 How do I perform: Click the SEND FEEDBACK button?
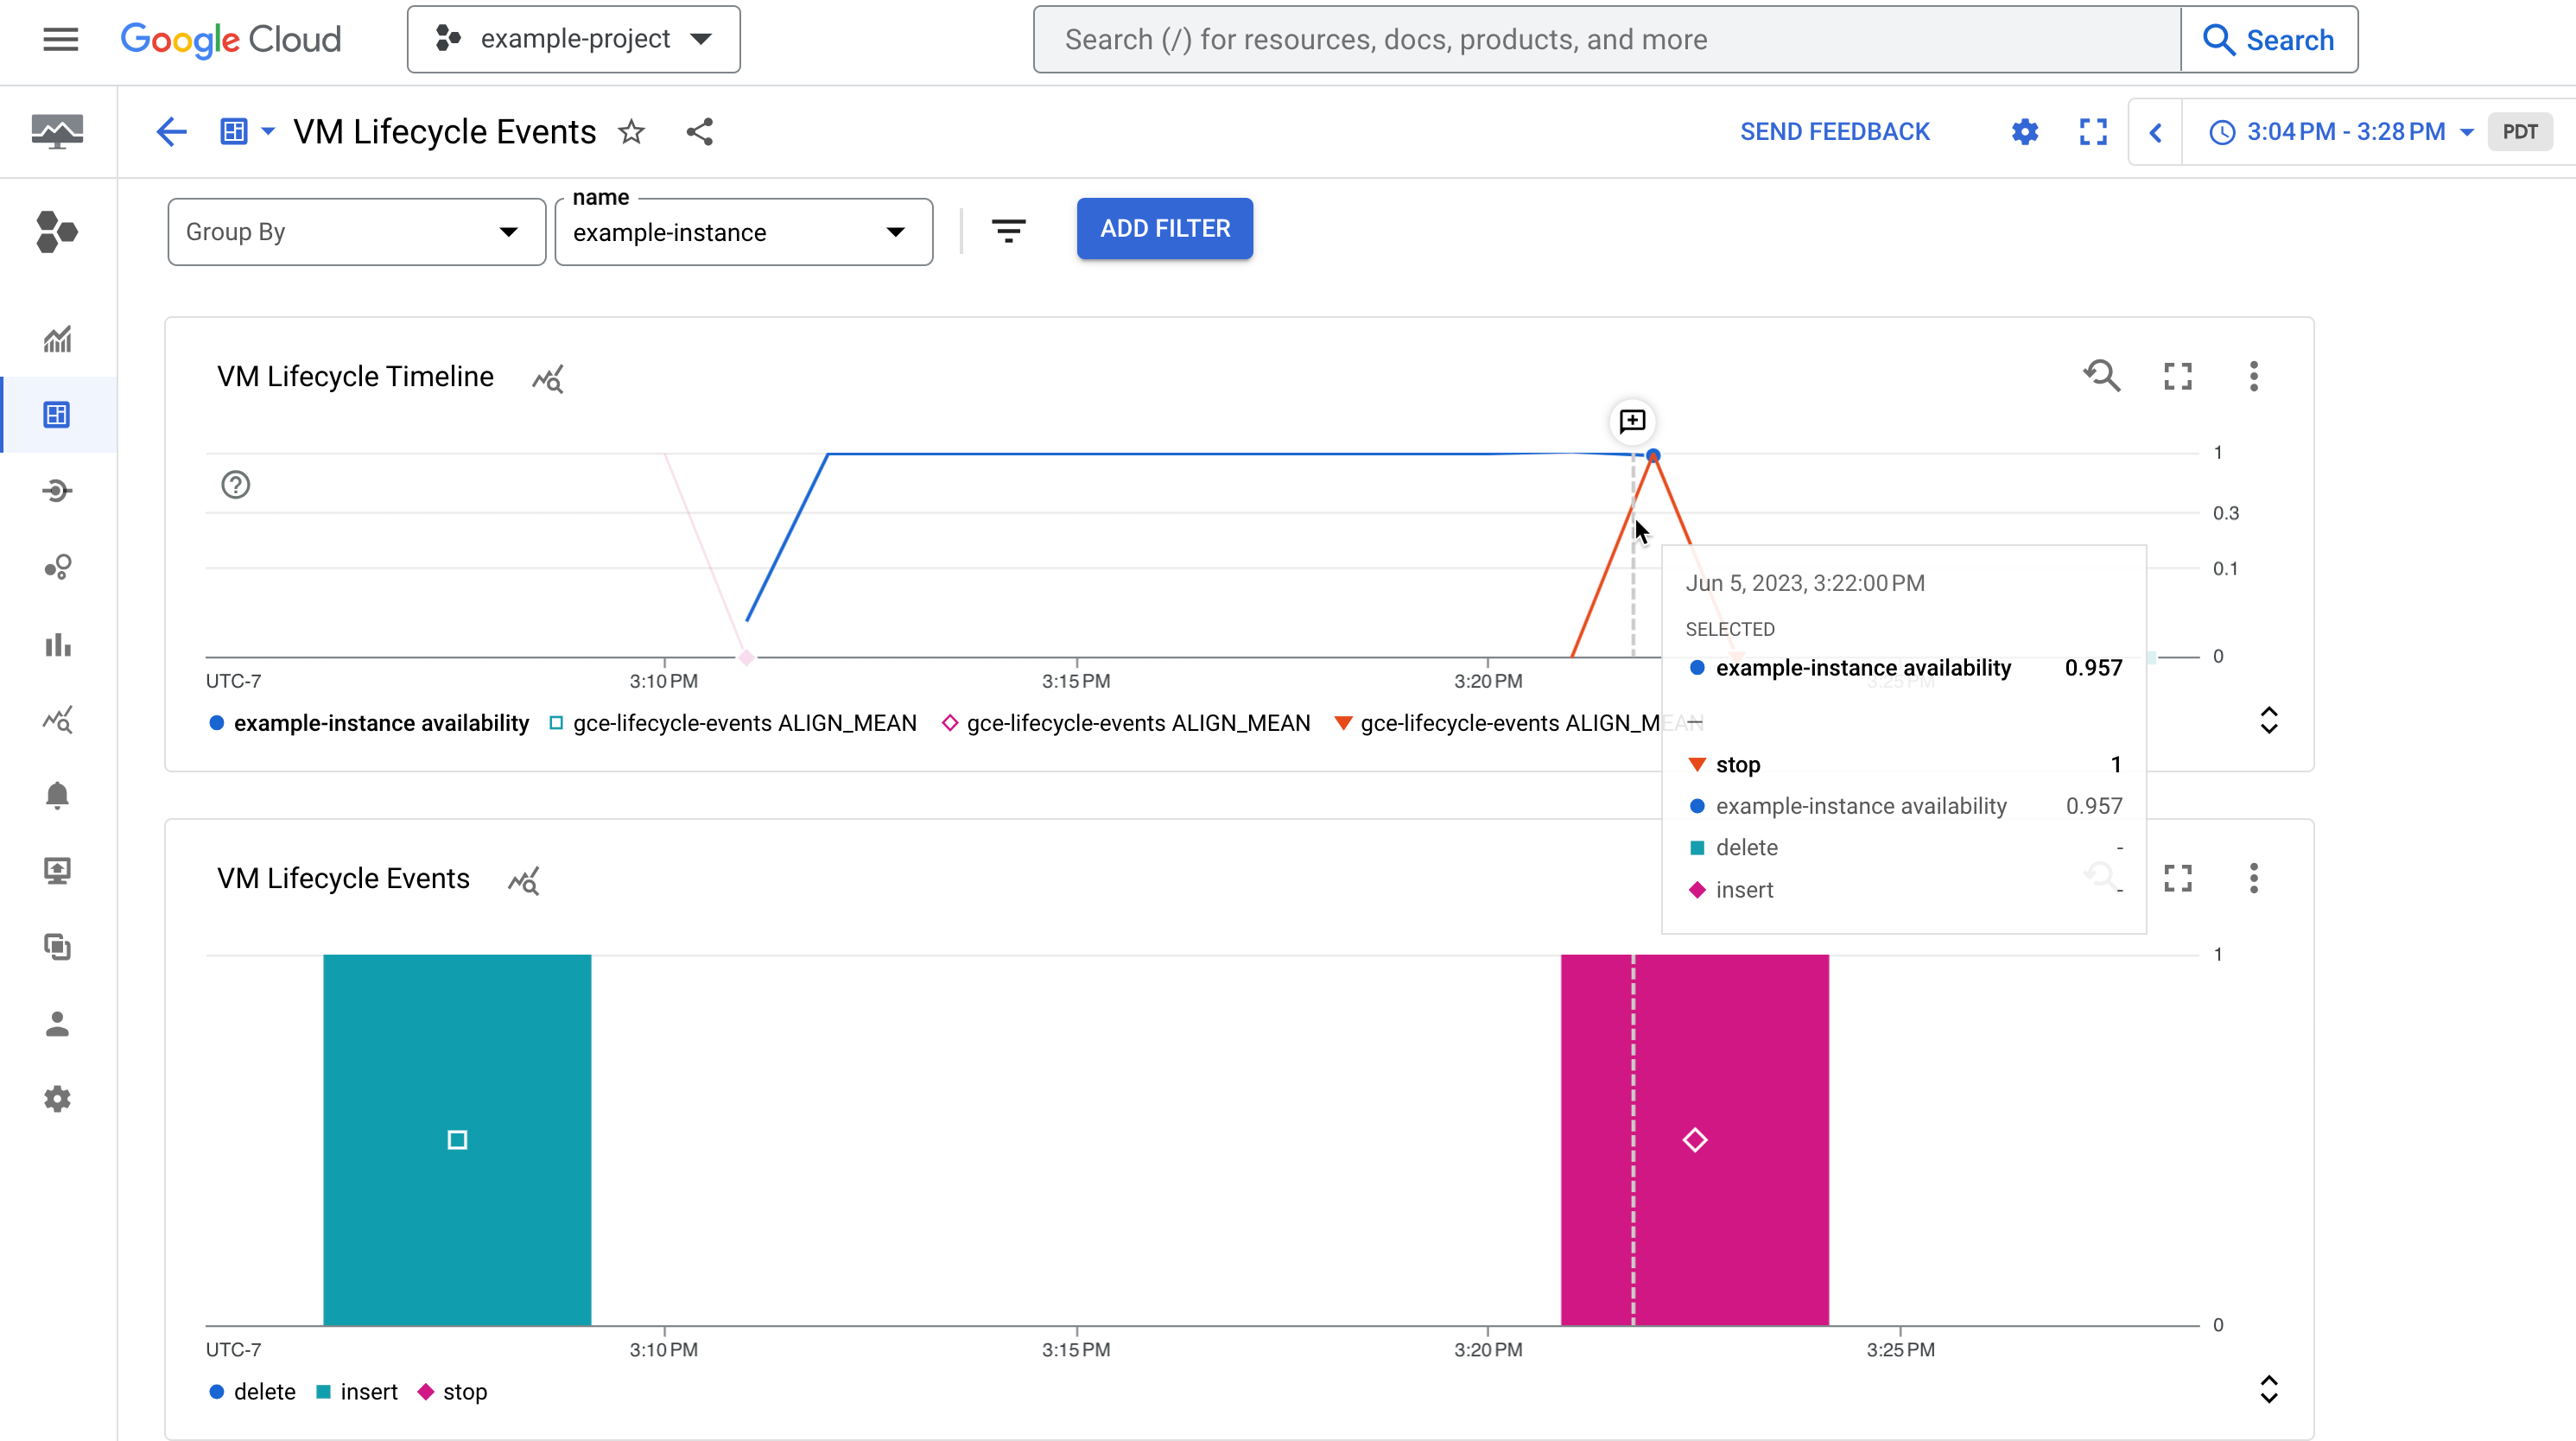coord(1835,131)
